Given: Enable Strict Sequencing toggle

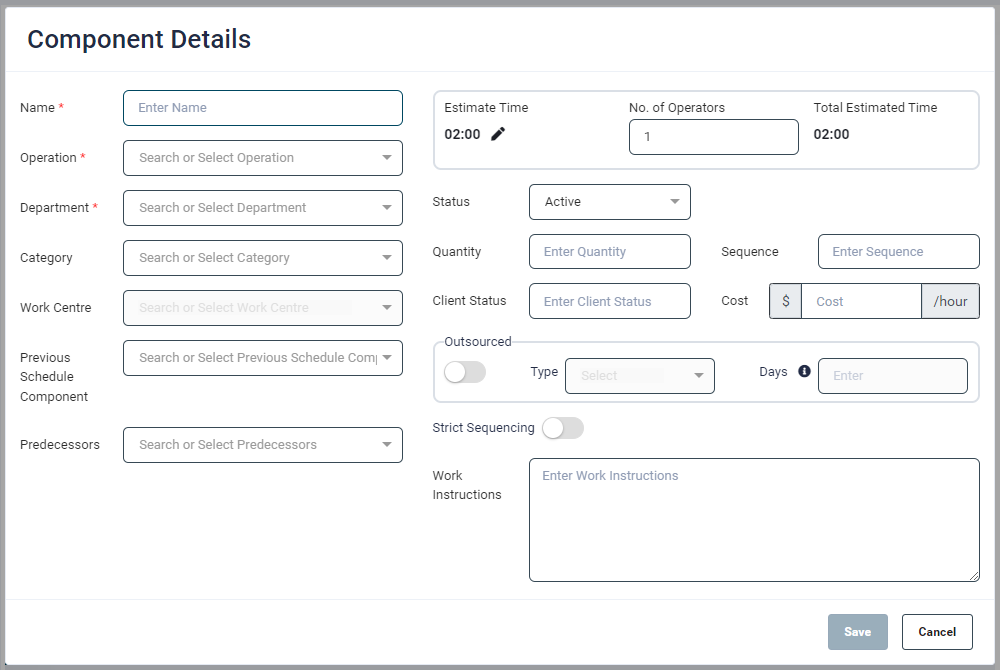Looking at the screenshot, I should (x=562, y=428).
